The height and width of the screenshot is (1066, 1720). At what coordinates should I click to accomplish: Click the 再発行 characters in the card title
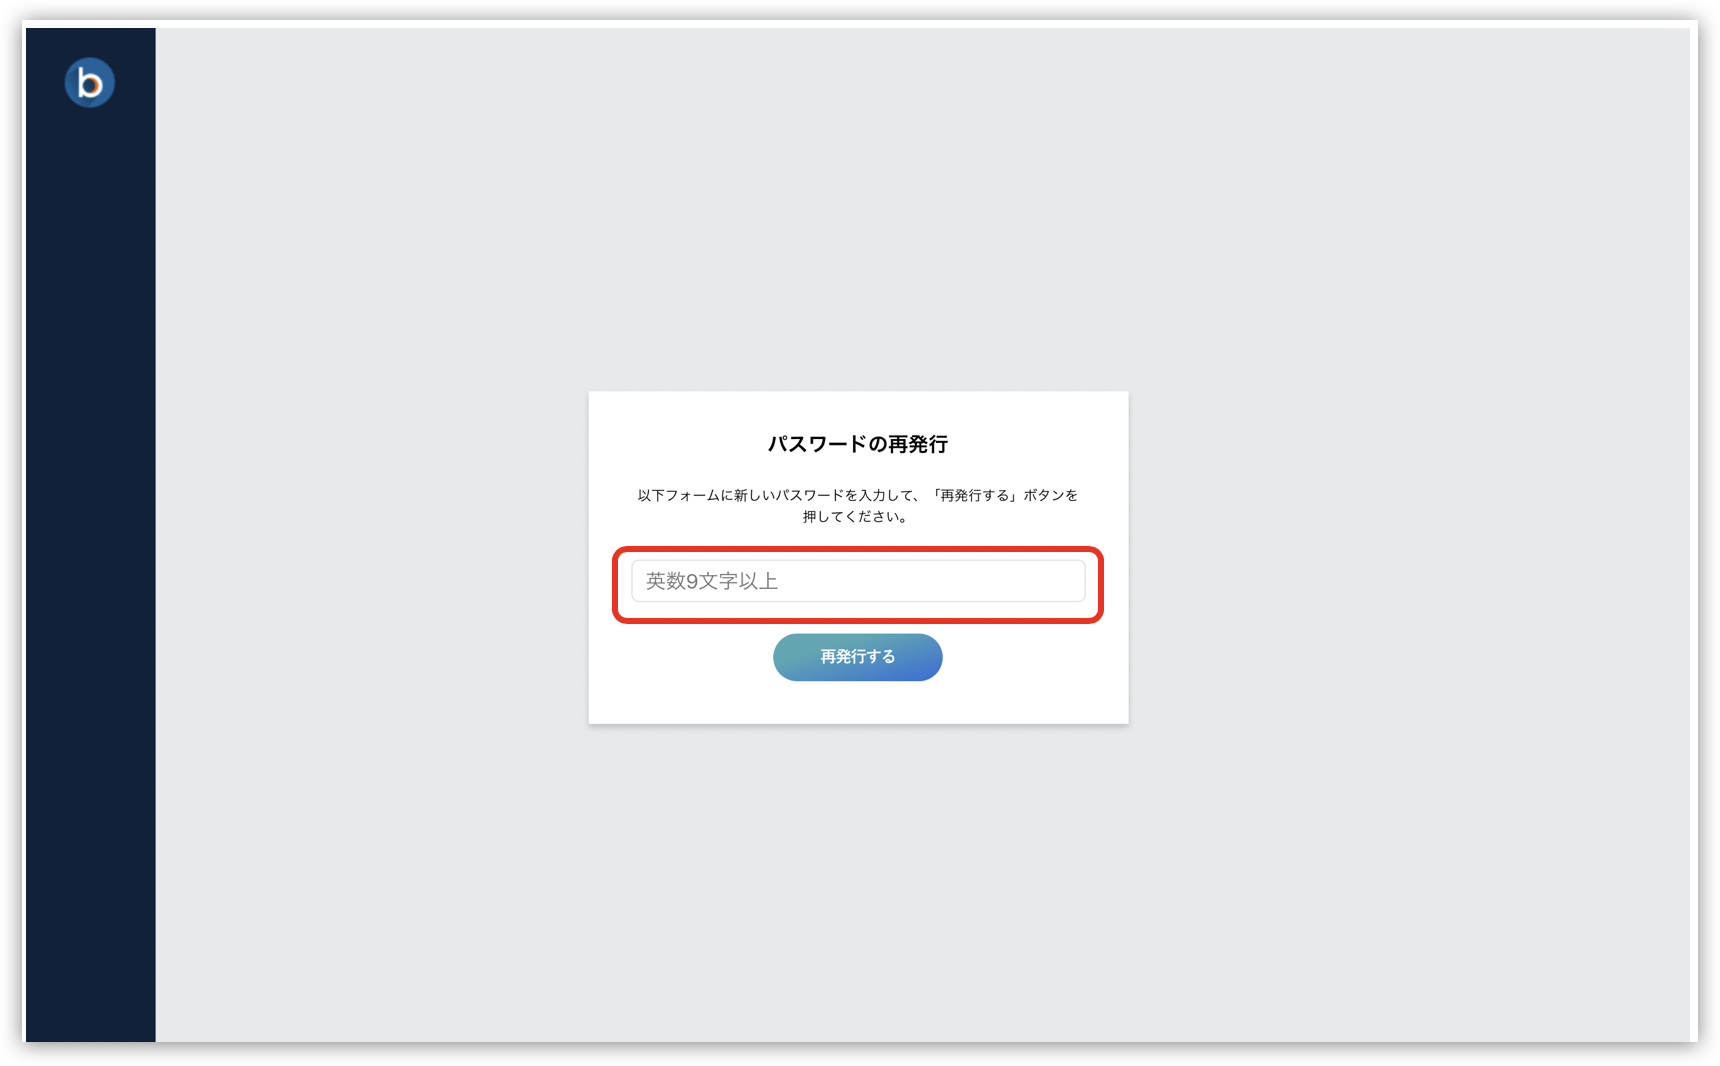click(918, 444)
